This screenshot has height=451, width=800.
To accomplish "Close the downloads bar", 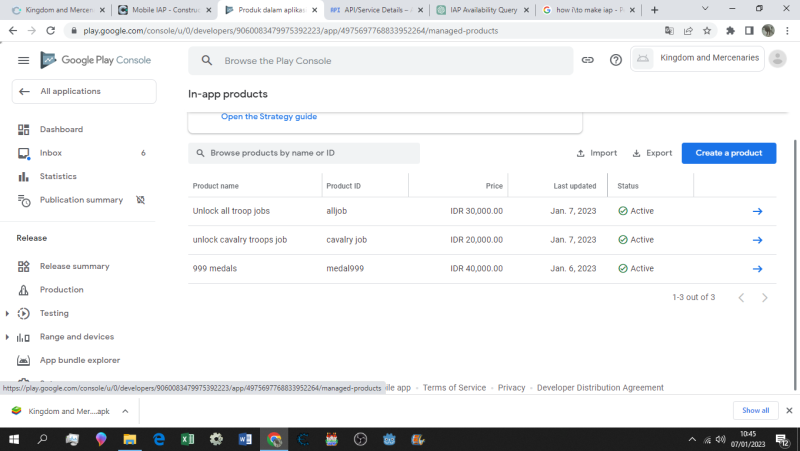I will click(789, 411).
